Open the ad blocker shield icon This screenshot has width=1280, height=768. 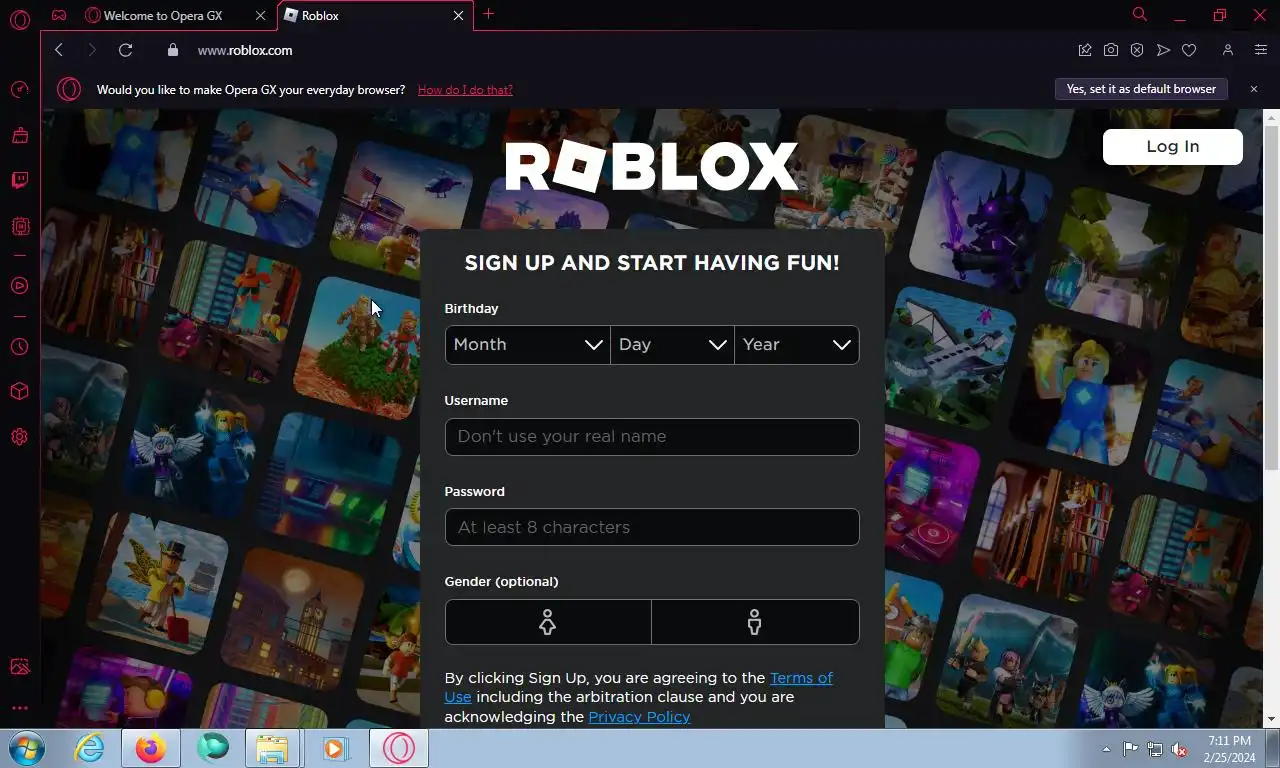click(x=1137, y=50)
